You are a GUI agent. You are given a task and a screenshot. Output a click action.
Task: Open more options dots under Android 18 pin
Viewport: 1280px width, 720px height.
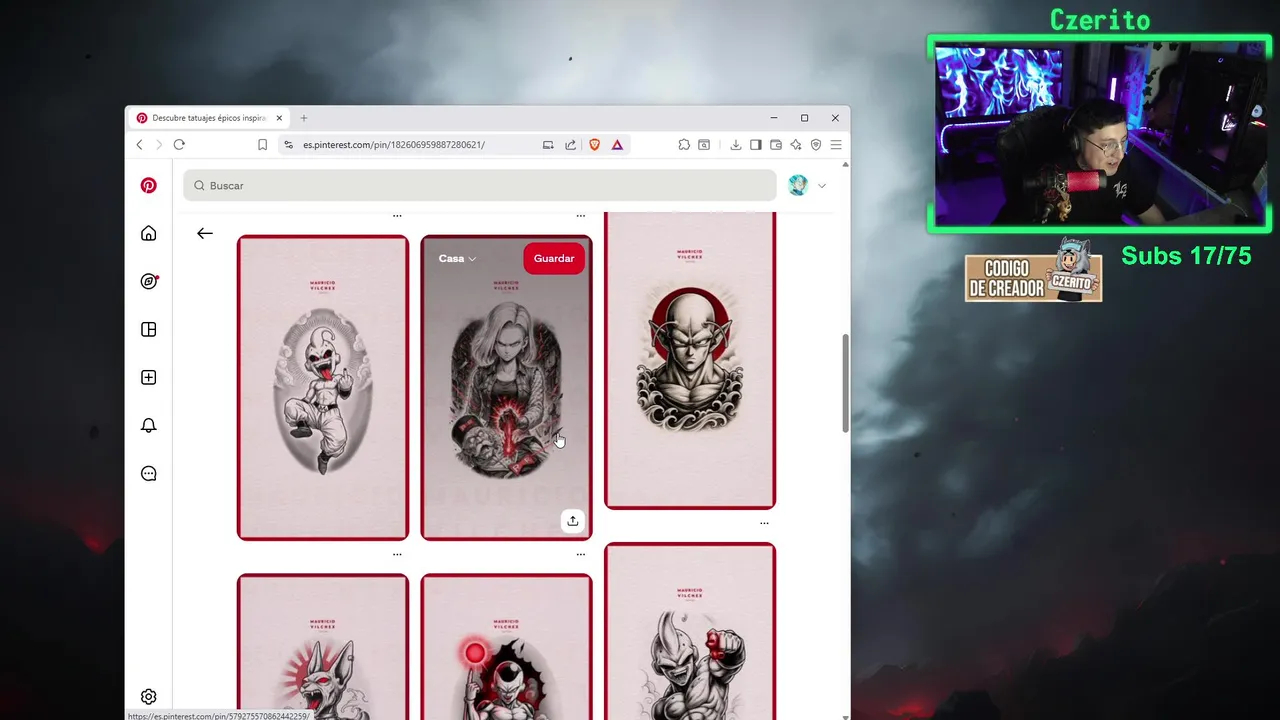(581, 554)
